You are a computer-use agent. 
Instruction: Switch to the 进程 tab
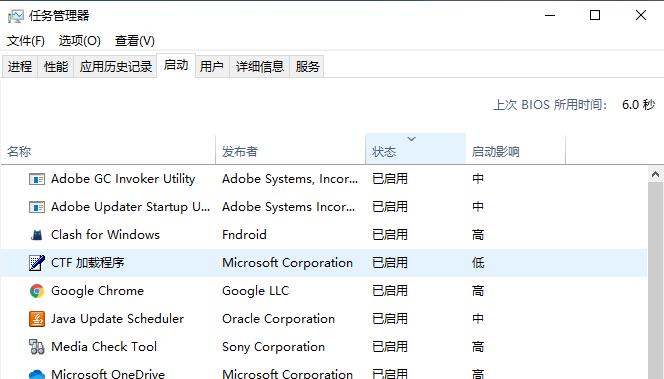tap(19, 66)
